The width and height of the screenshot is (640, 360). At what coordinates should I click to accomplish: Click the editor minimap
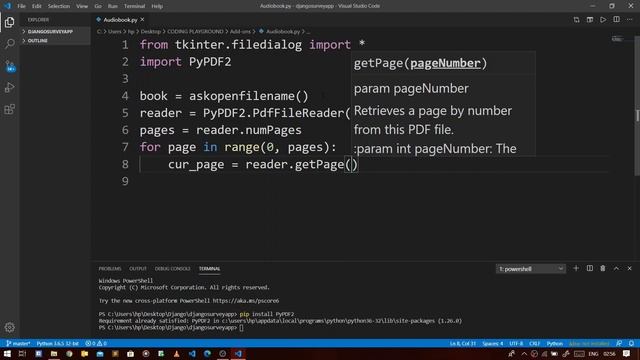click(x=618, y=39)
